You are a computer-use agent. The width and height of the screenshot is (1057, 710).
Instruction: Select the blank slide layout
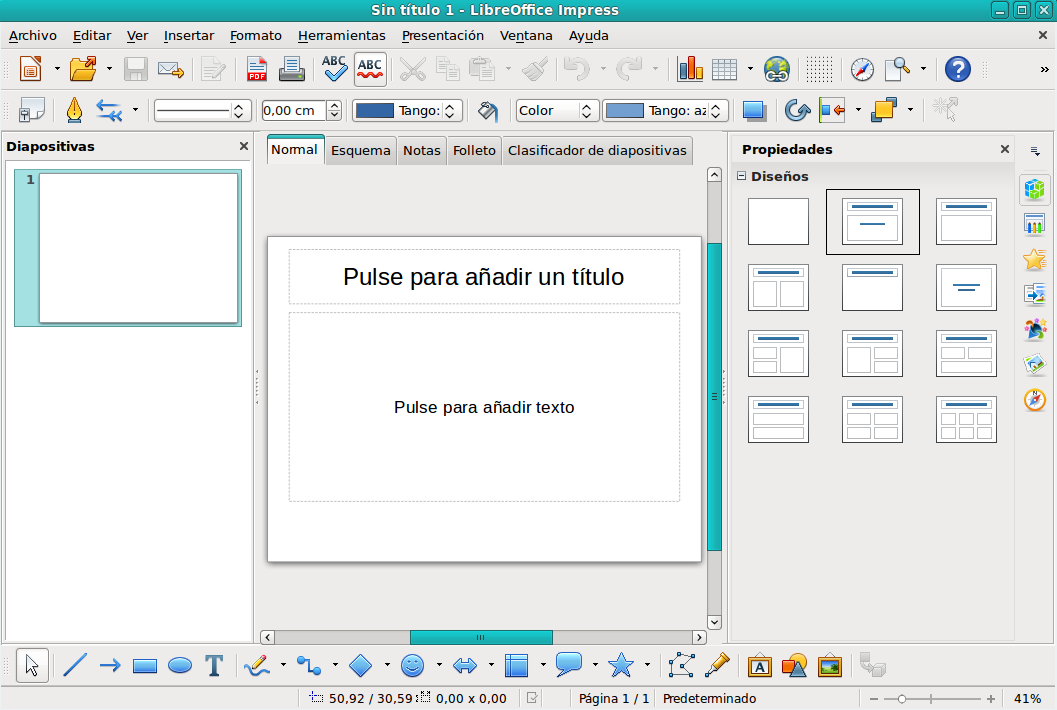point(778,221)
